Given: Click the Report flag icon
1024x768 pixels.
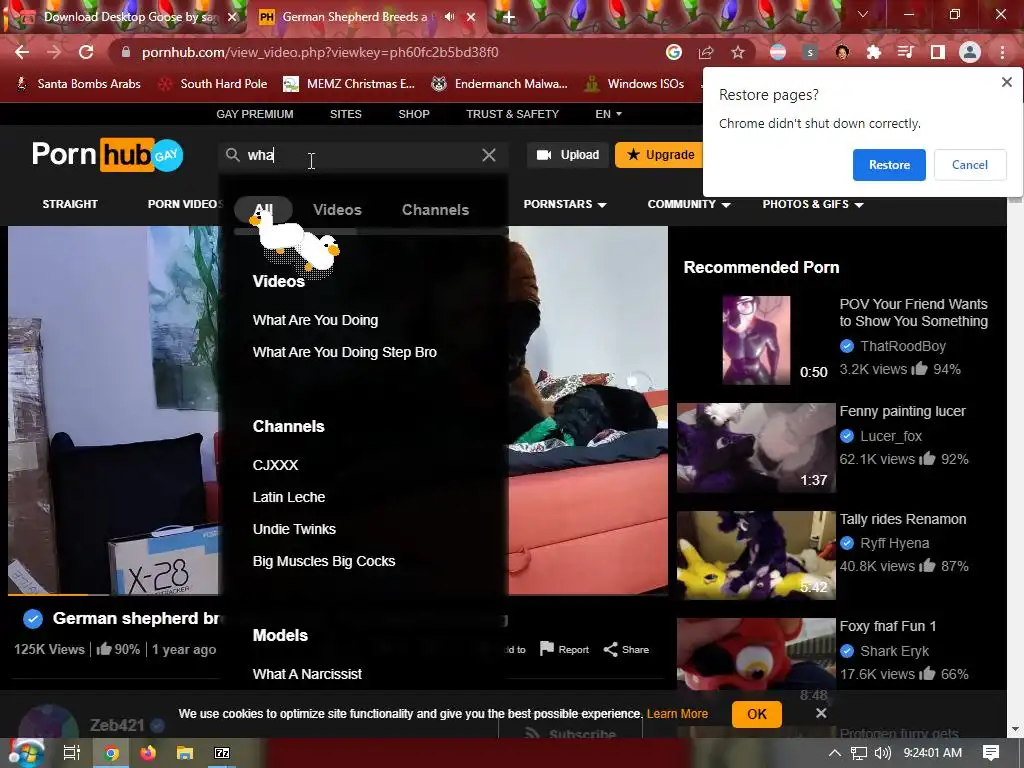Looking at the screenshot, I should click(547, 648).
